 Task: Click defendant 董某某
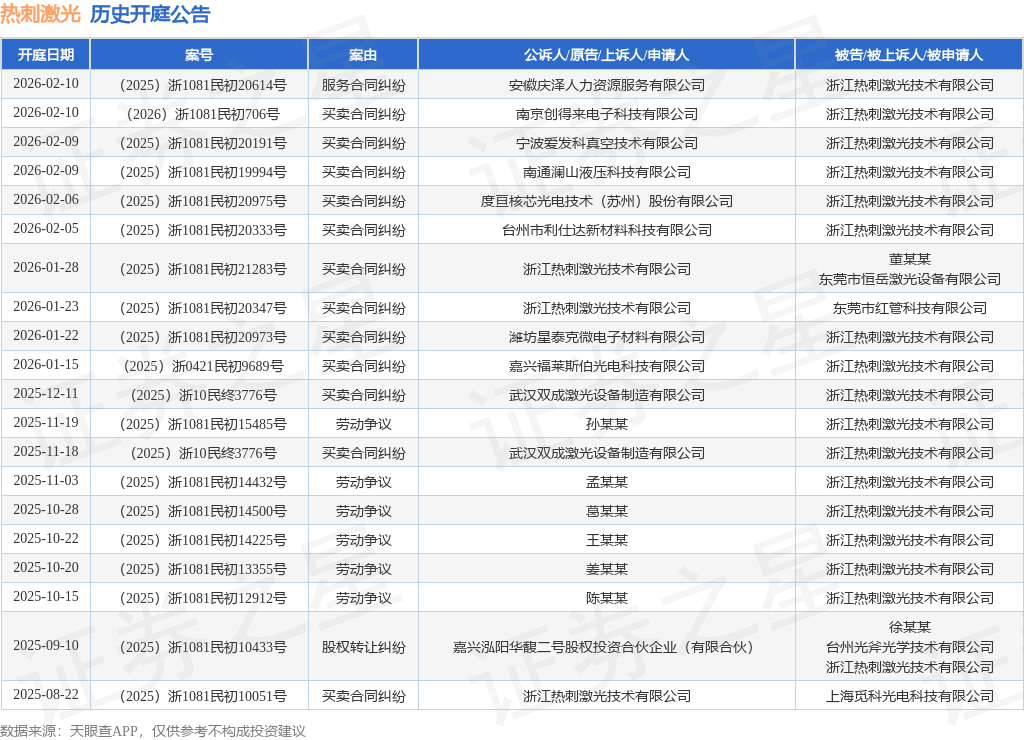910,259
